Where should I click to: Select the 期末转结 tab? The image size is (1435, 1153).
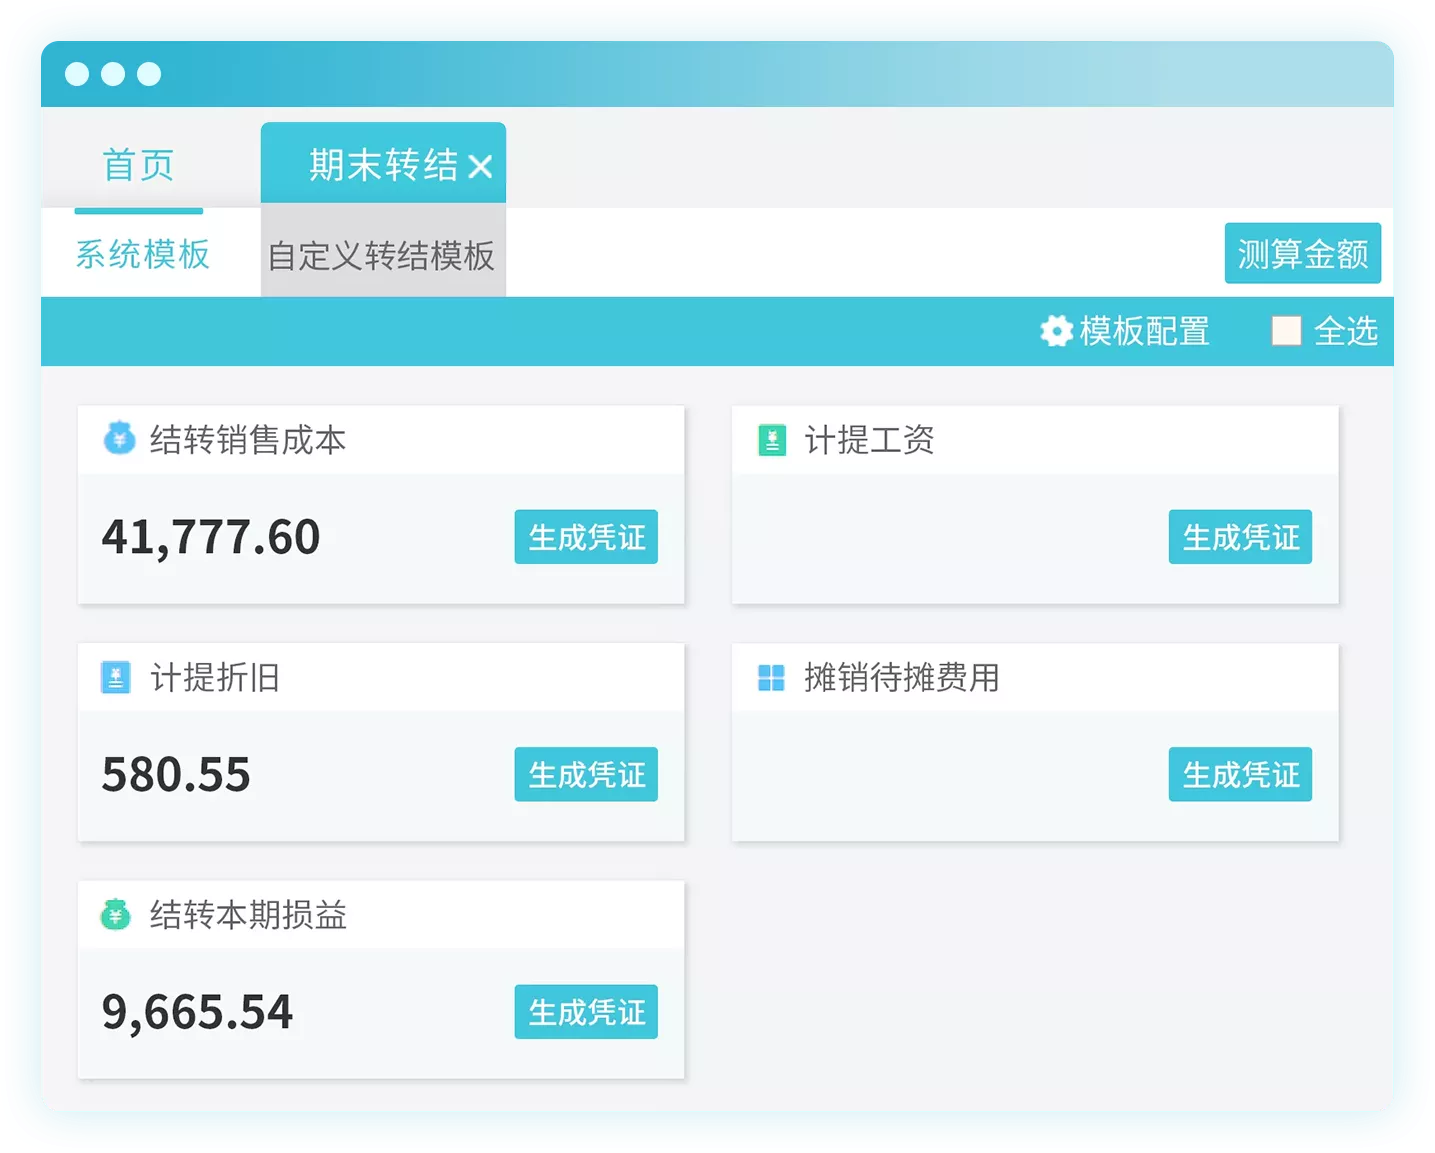pos(382,165)
